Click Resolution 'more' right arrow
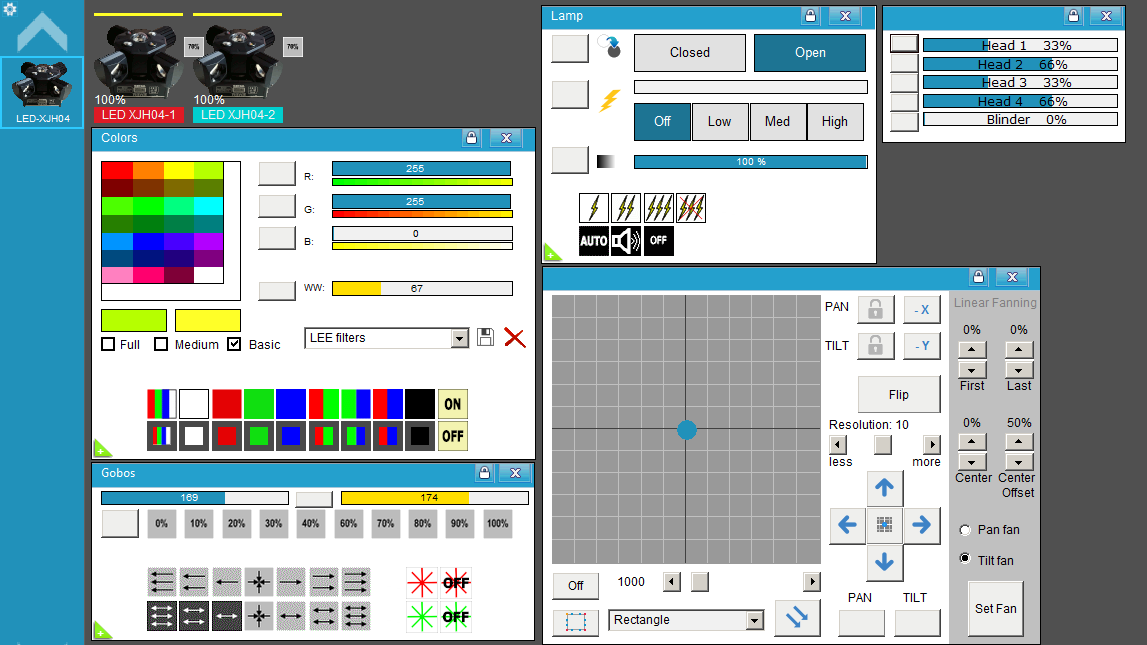The image size is (1147, 645). [x=932, y=445]
